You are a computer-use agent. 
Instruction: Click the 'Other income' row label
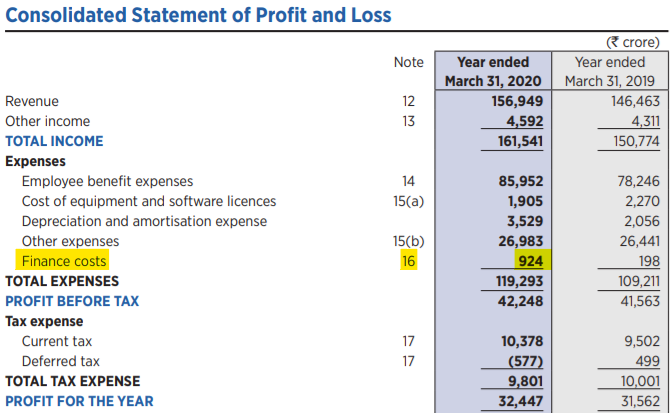click(48, 121)
